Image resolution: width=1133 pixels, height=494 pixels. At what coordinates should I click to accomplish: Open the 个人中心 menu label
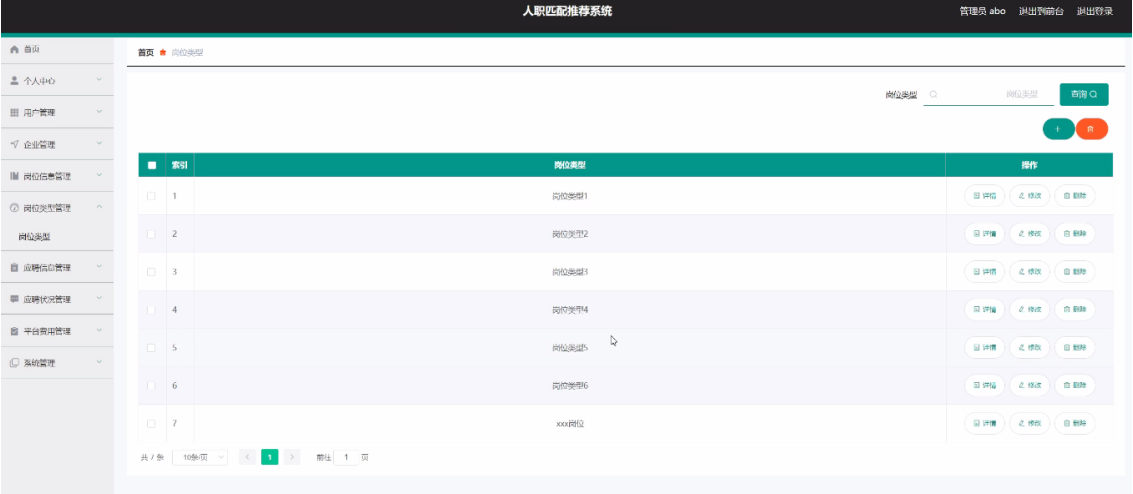40,82
